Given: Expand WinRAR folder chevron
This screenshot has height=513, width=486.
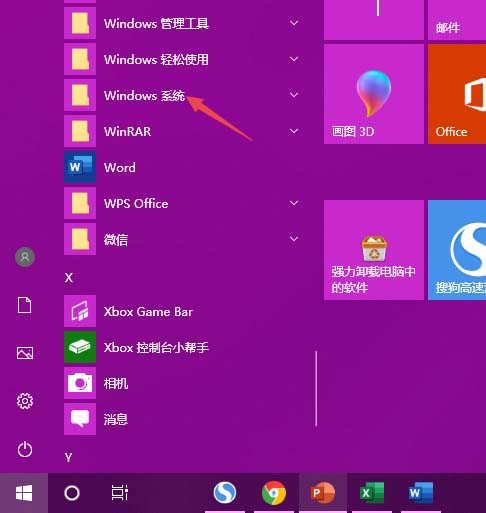Looking at the screenshot, I should click(294, 131).
